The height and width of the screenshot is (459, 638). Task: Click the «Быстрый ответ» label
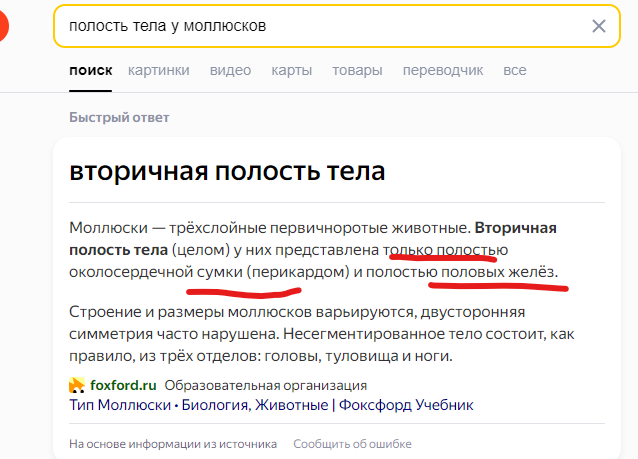119,118
